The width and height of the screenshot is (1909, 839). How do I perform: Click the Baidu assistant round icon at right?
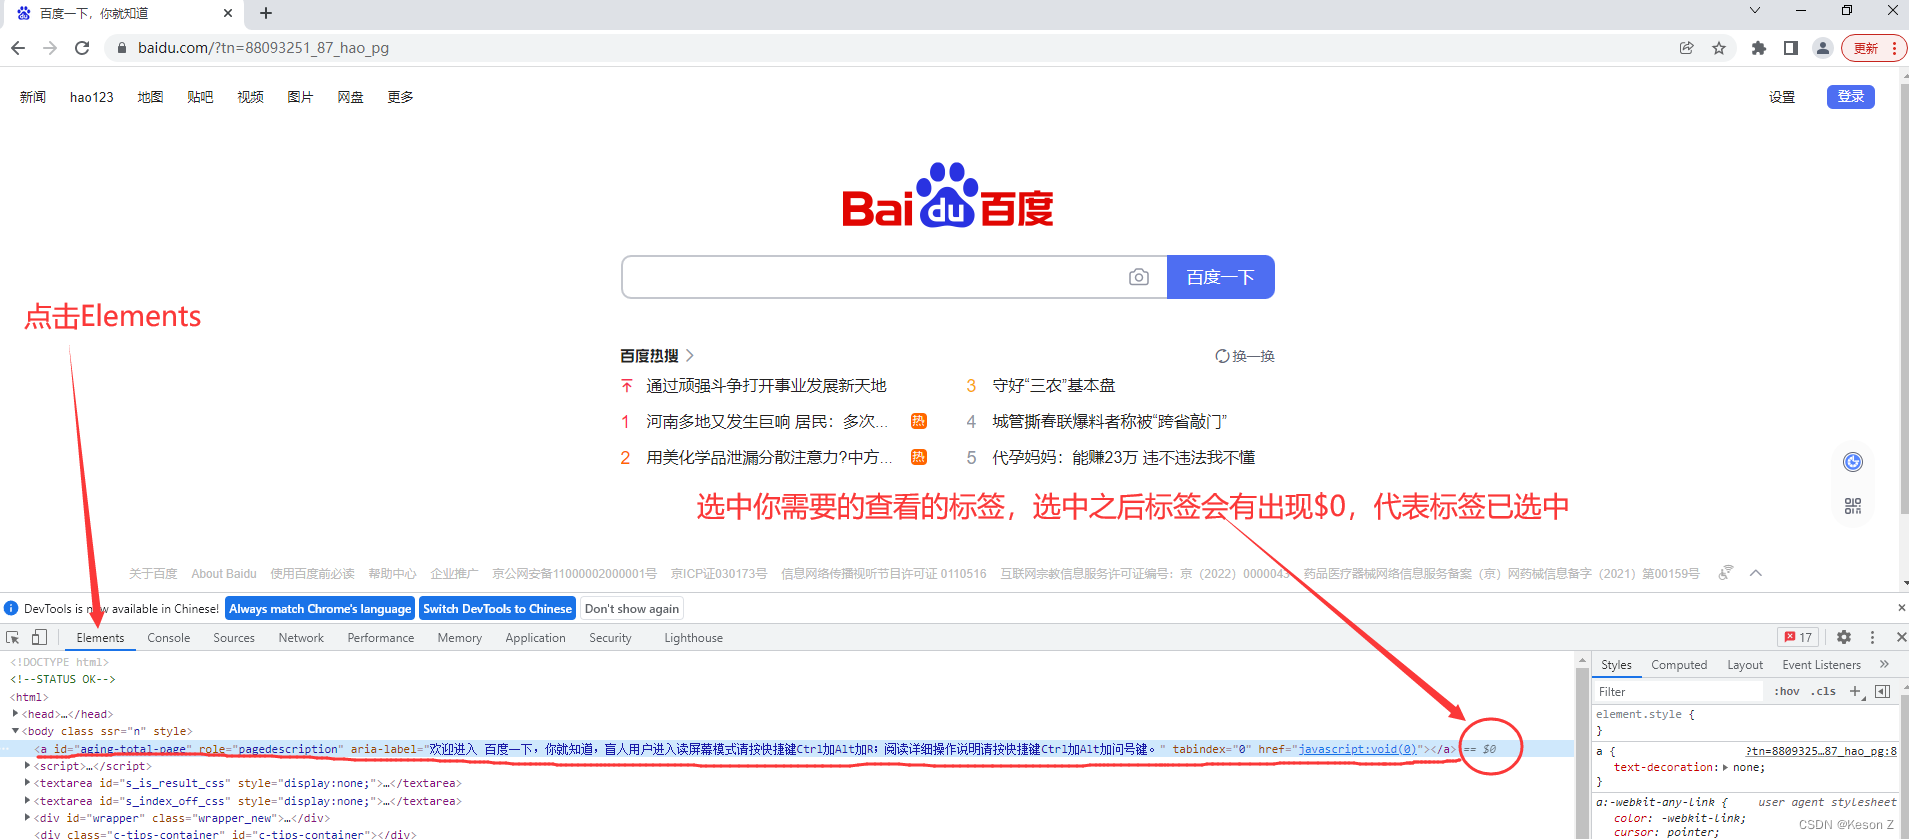(x=1853, y=462)
